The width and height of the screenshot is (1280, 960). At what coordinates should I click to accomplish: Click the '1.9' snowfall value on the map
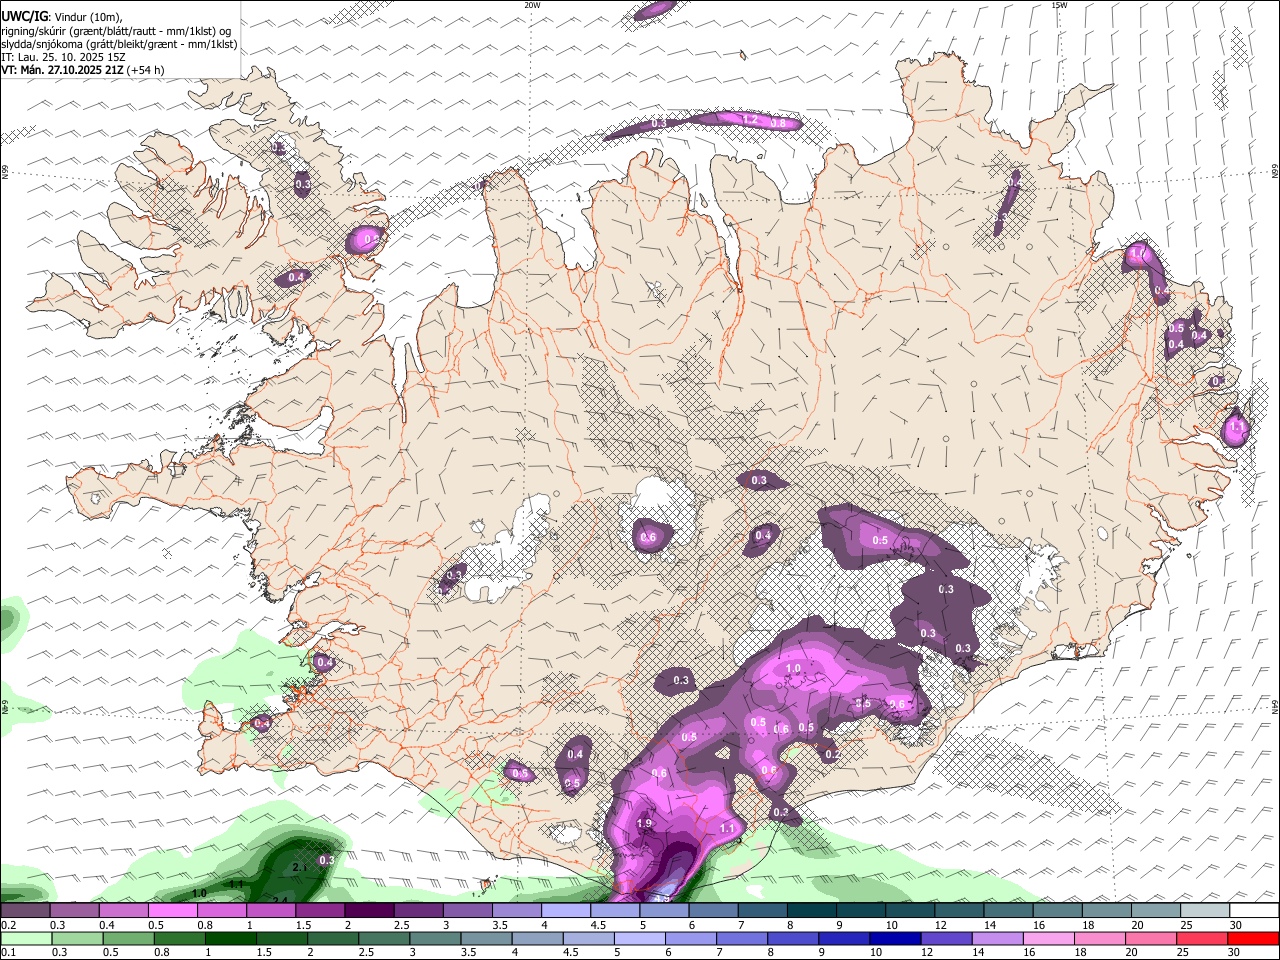pos(644,823)
